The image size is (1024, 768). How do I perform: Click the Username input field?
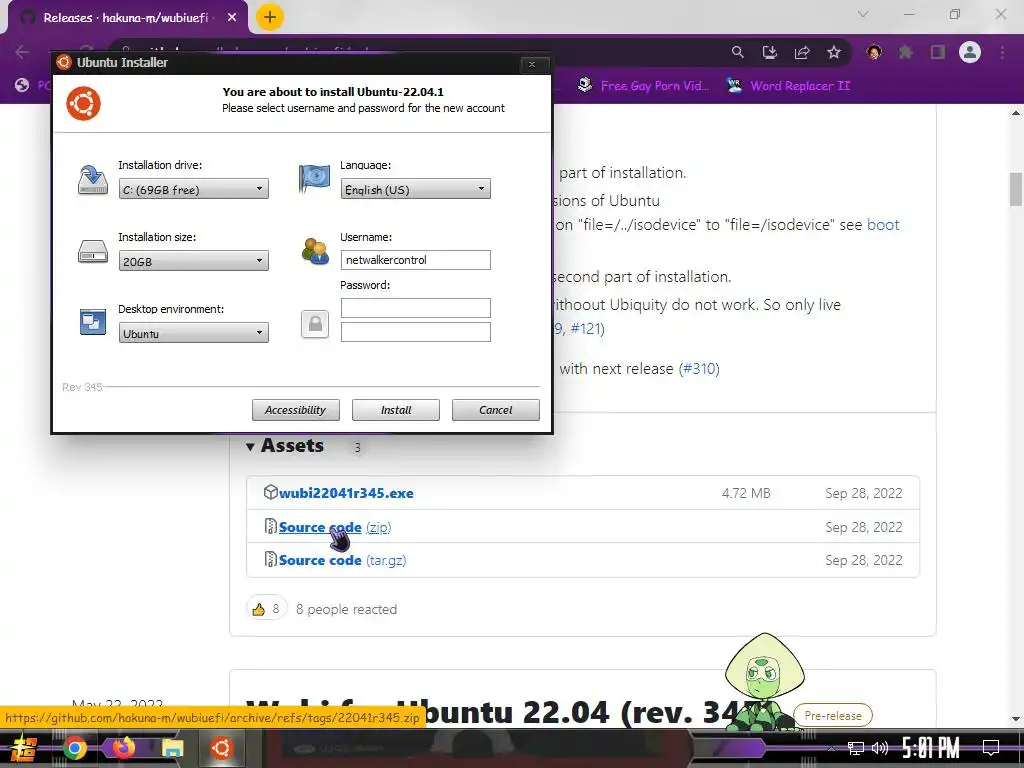[415, 260]
